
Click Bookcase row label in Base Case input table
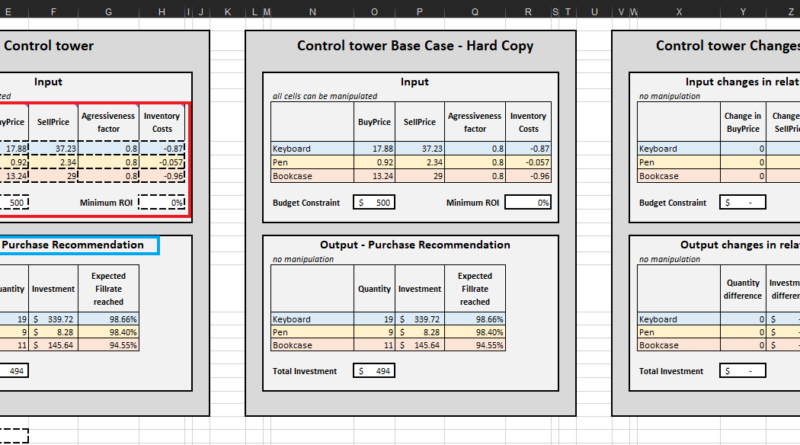tap(312, 176)
